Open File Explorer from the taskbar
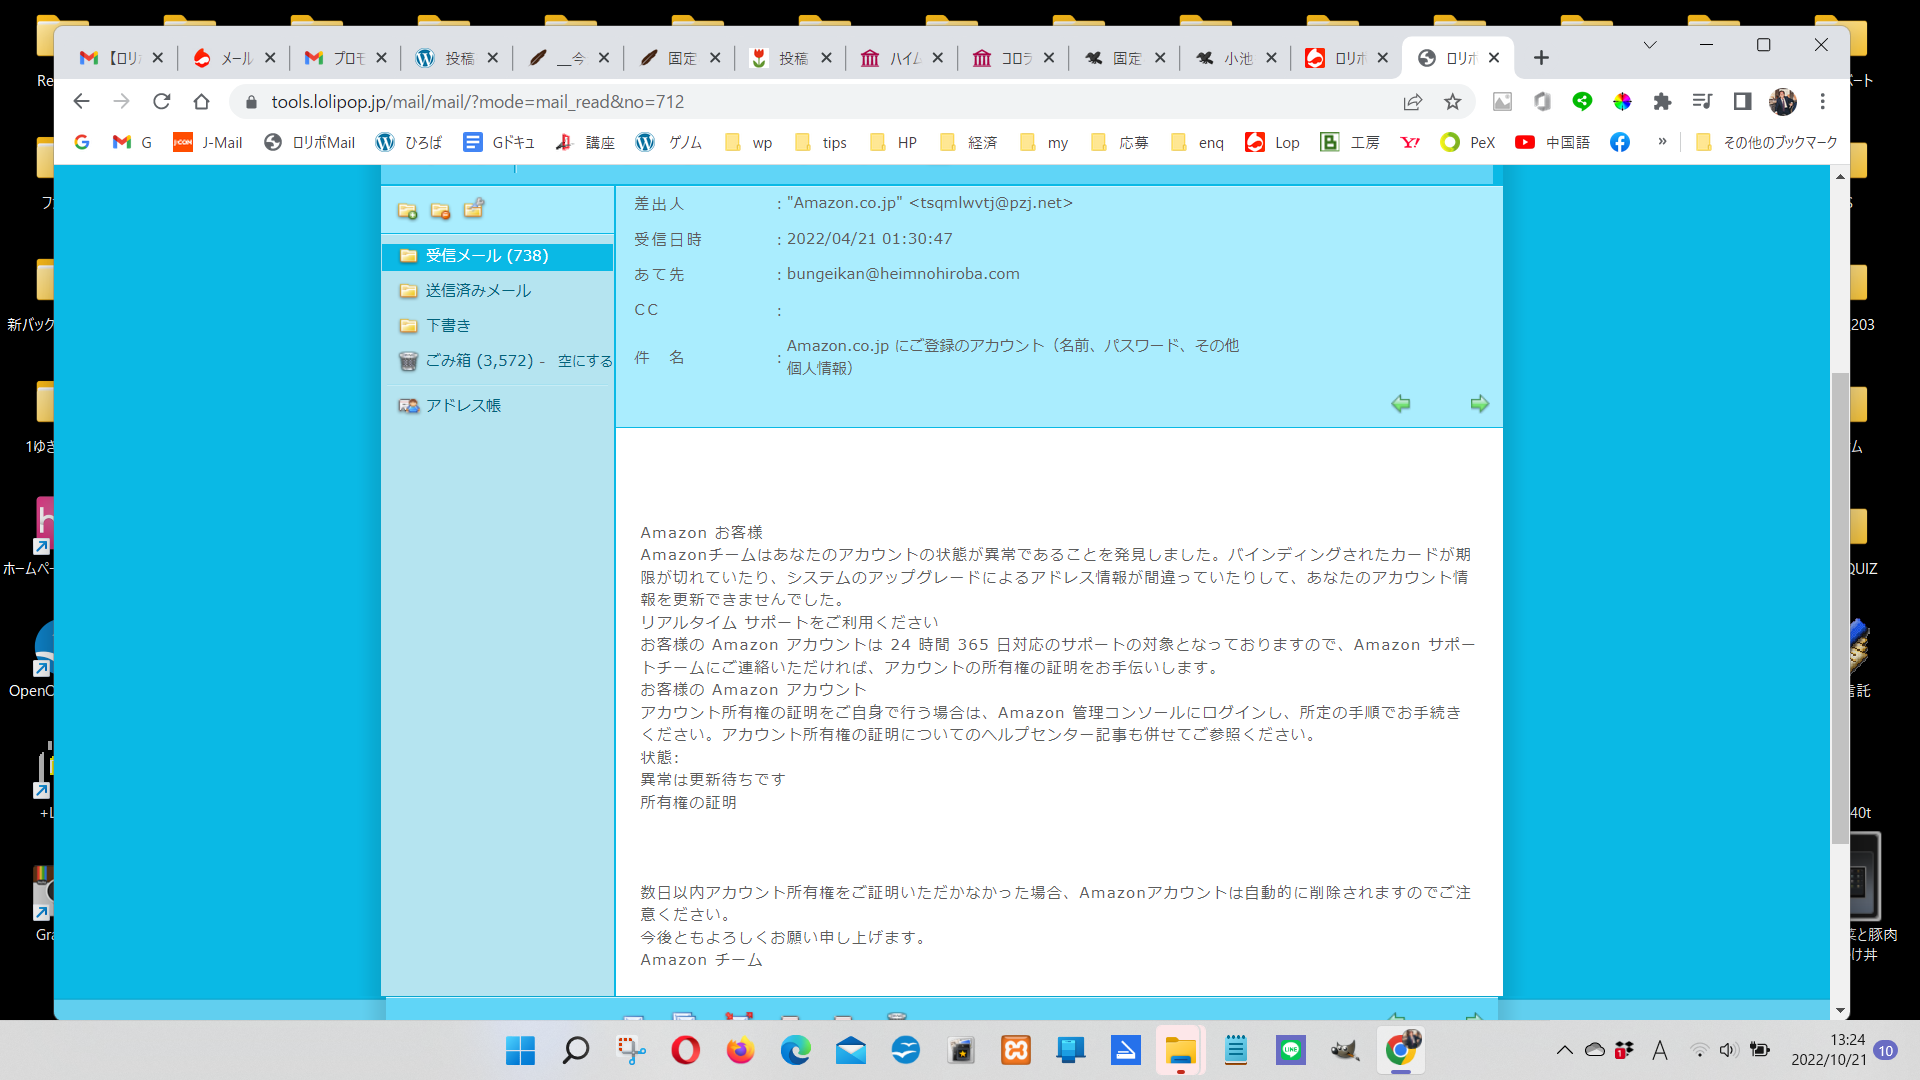 tap(1181, 1050)
